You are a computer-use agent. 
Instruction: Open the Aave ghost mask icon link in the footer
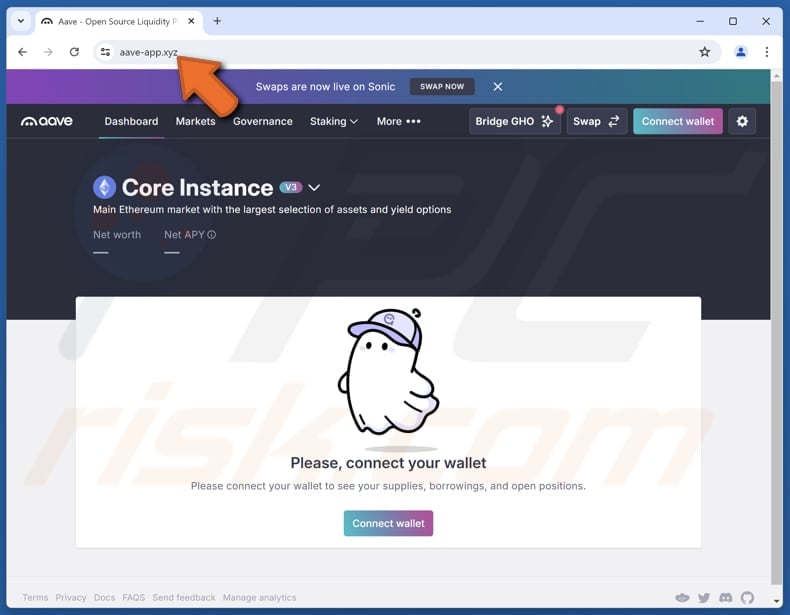(682, 598)
